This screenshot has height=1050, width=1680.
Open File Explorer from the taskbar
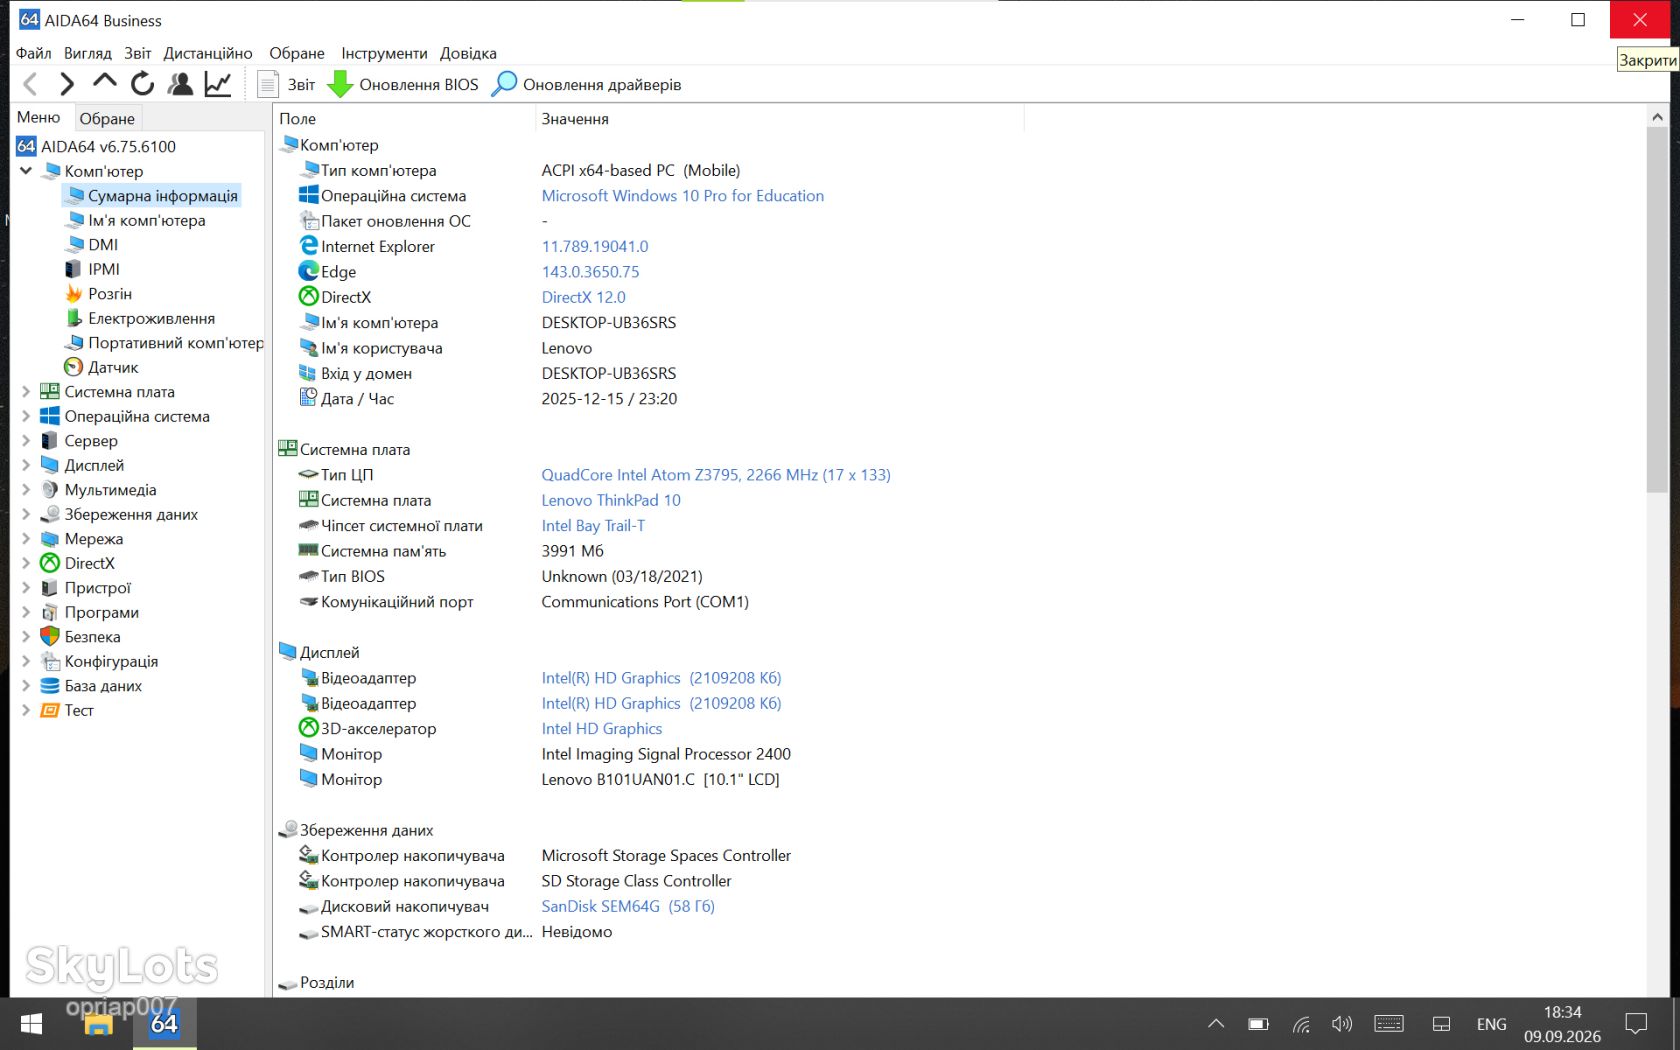98,1024
